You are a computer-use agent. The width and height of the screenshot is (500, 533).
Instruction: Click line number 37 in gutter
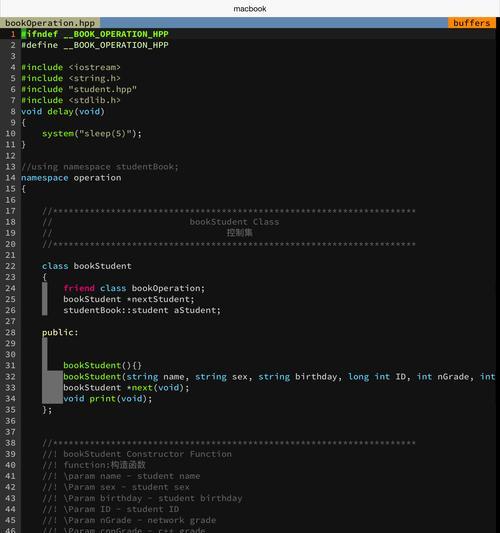10,432
